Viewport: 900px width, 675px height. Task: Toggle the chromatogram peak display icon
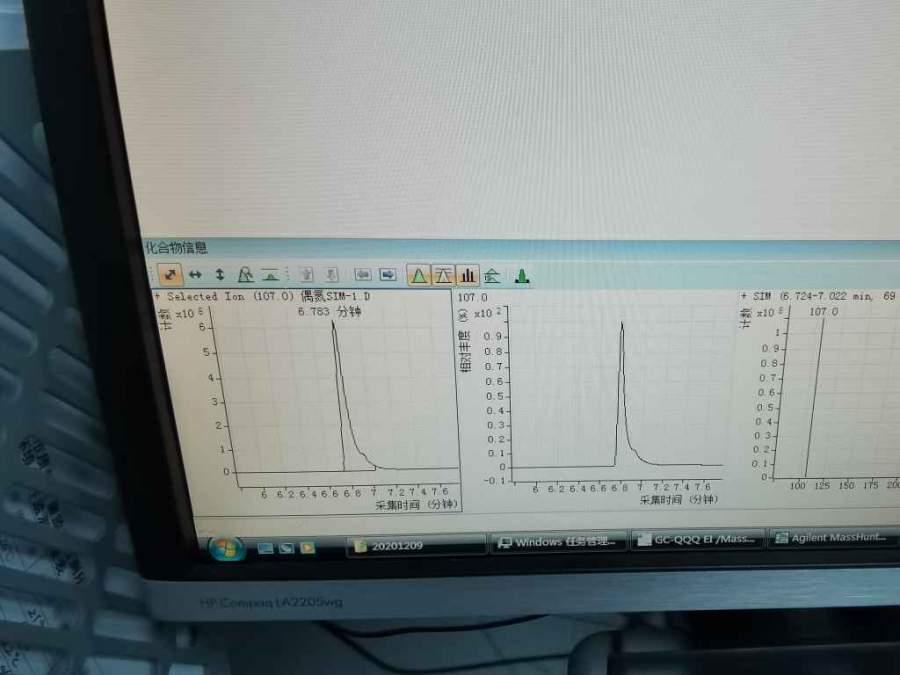click(419, 275)
